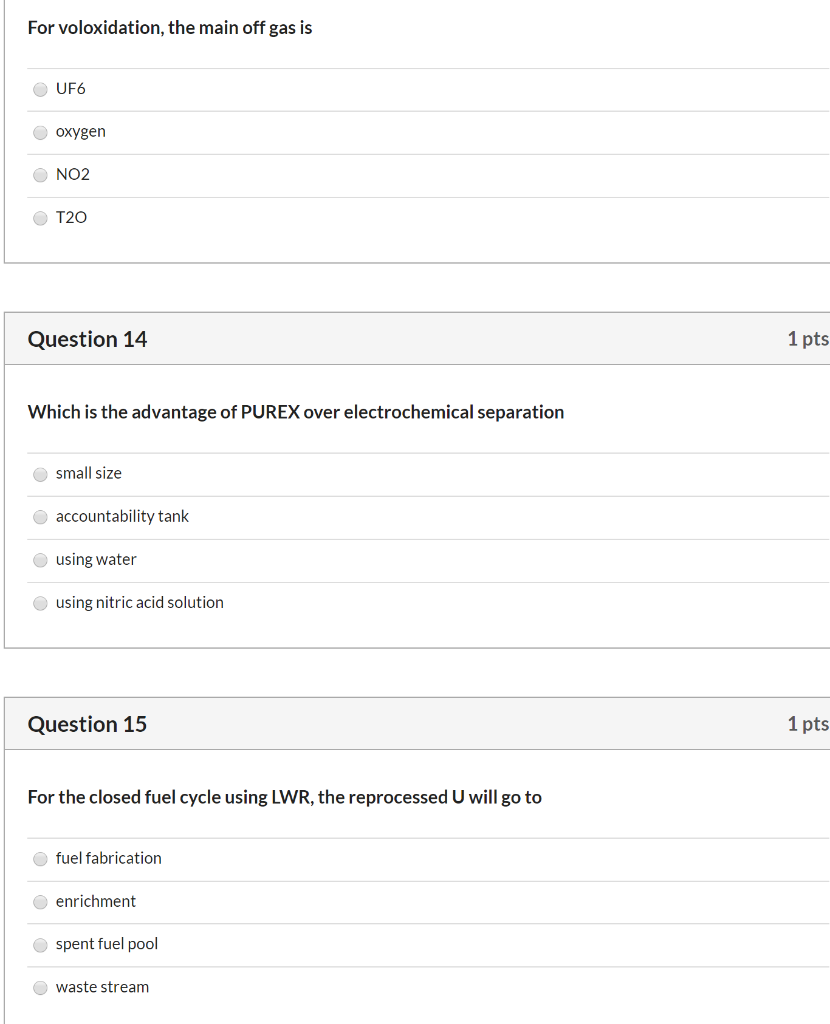Screen dimensions: 830x1024
Task: Select the UF6 answer option
Action: 40,89
